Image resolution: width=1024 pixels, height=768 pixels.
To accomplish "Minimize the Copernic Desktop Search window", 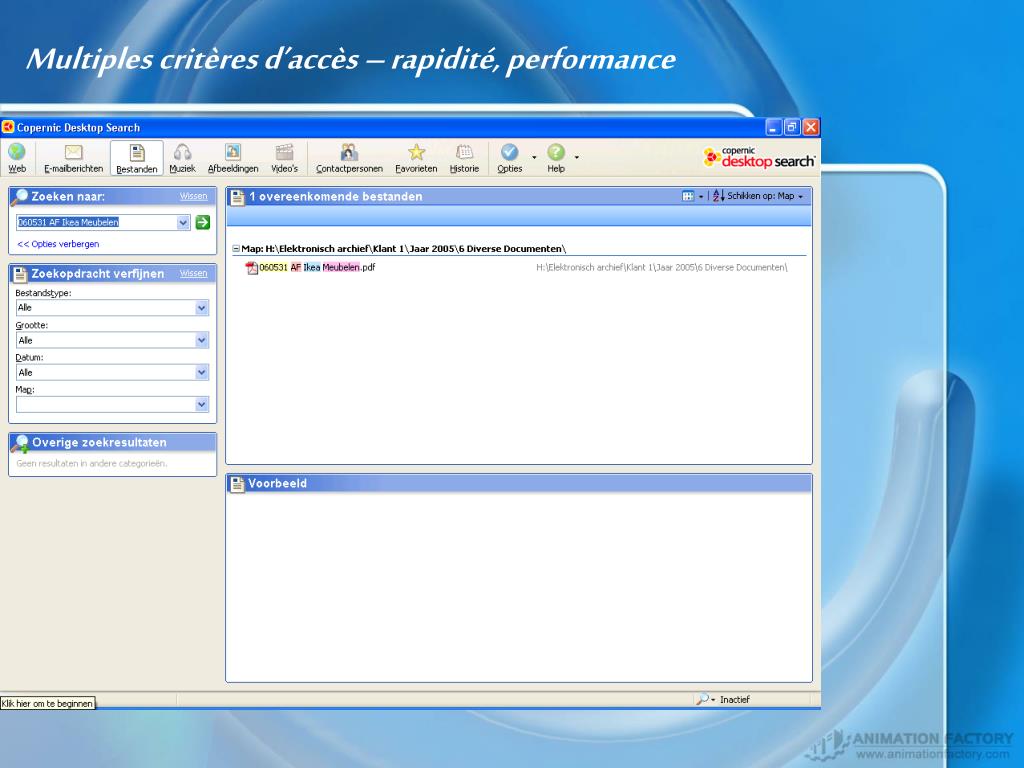I will [774, 127].
